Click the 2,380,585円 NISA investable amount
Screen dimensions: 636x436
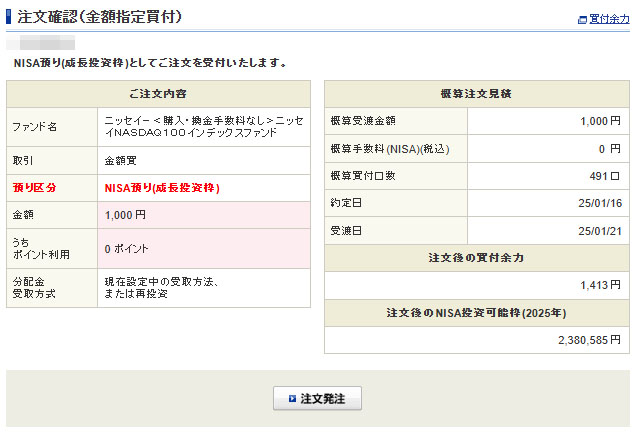tap(589, 340)
